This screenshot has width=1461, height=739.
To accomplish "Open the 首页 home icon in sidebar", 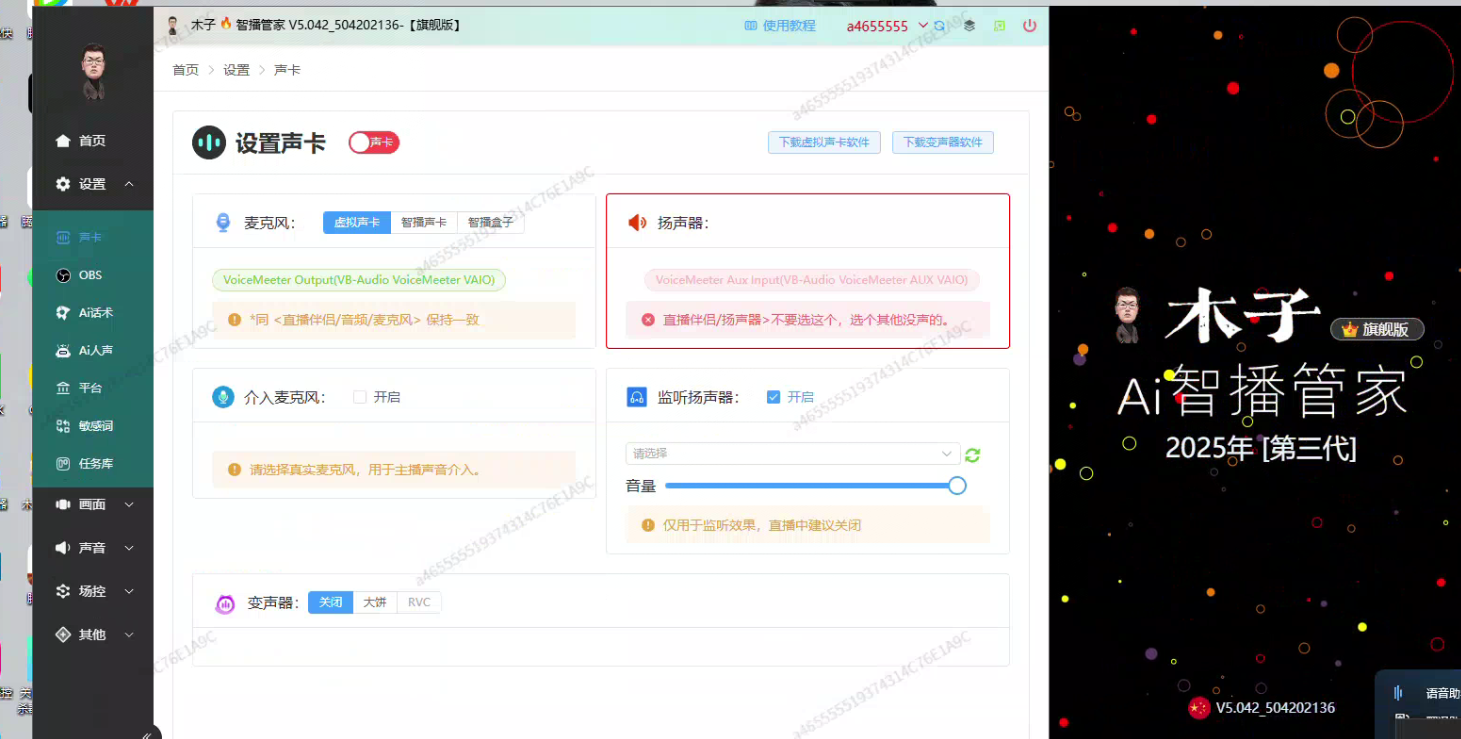I will click(63, 141).
